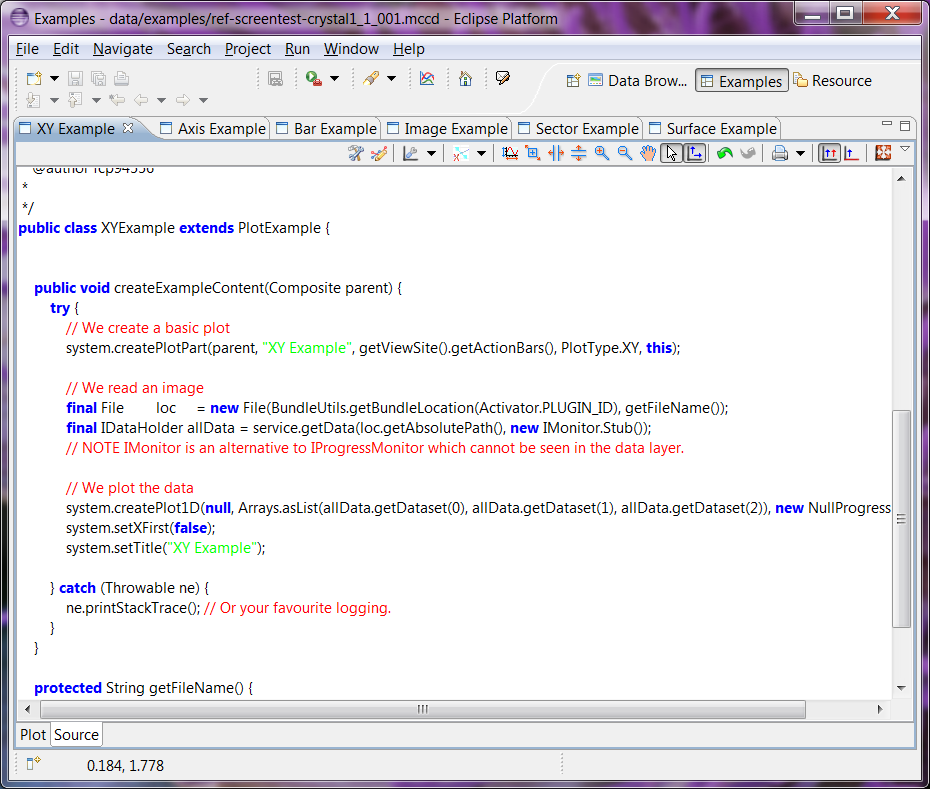The width and height of the screenshot is (930, 789).
Task: Open the print icon dropdown arrow
Action: [x=799, y=154]
